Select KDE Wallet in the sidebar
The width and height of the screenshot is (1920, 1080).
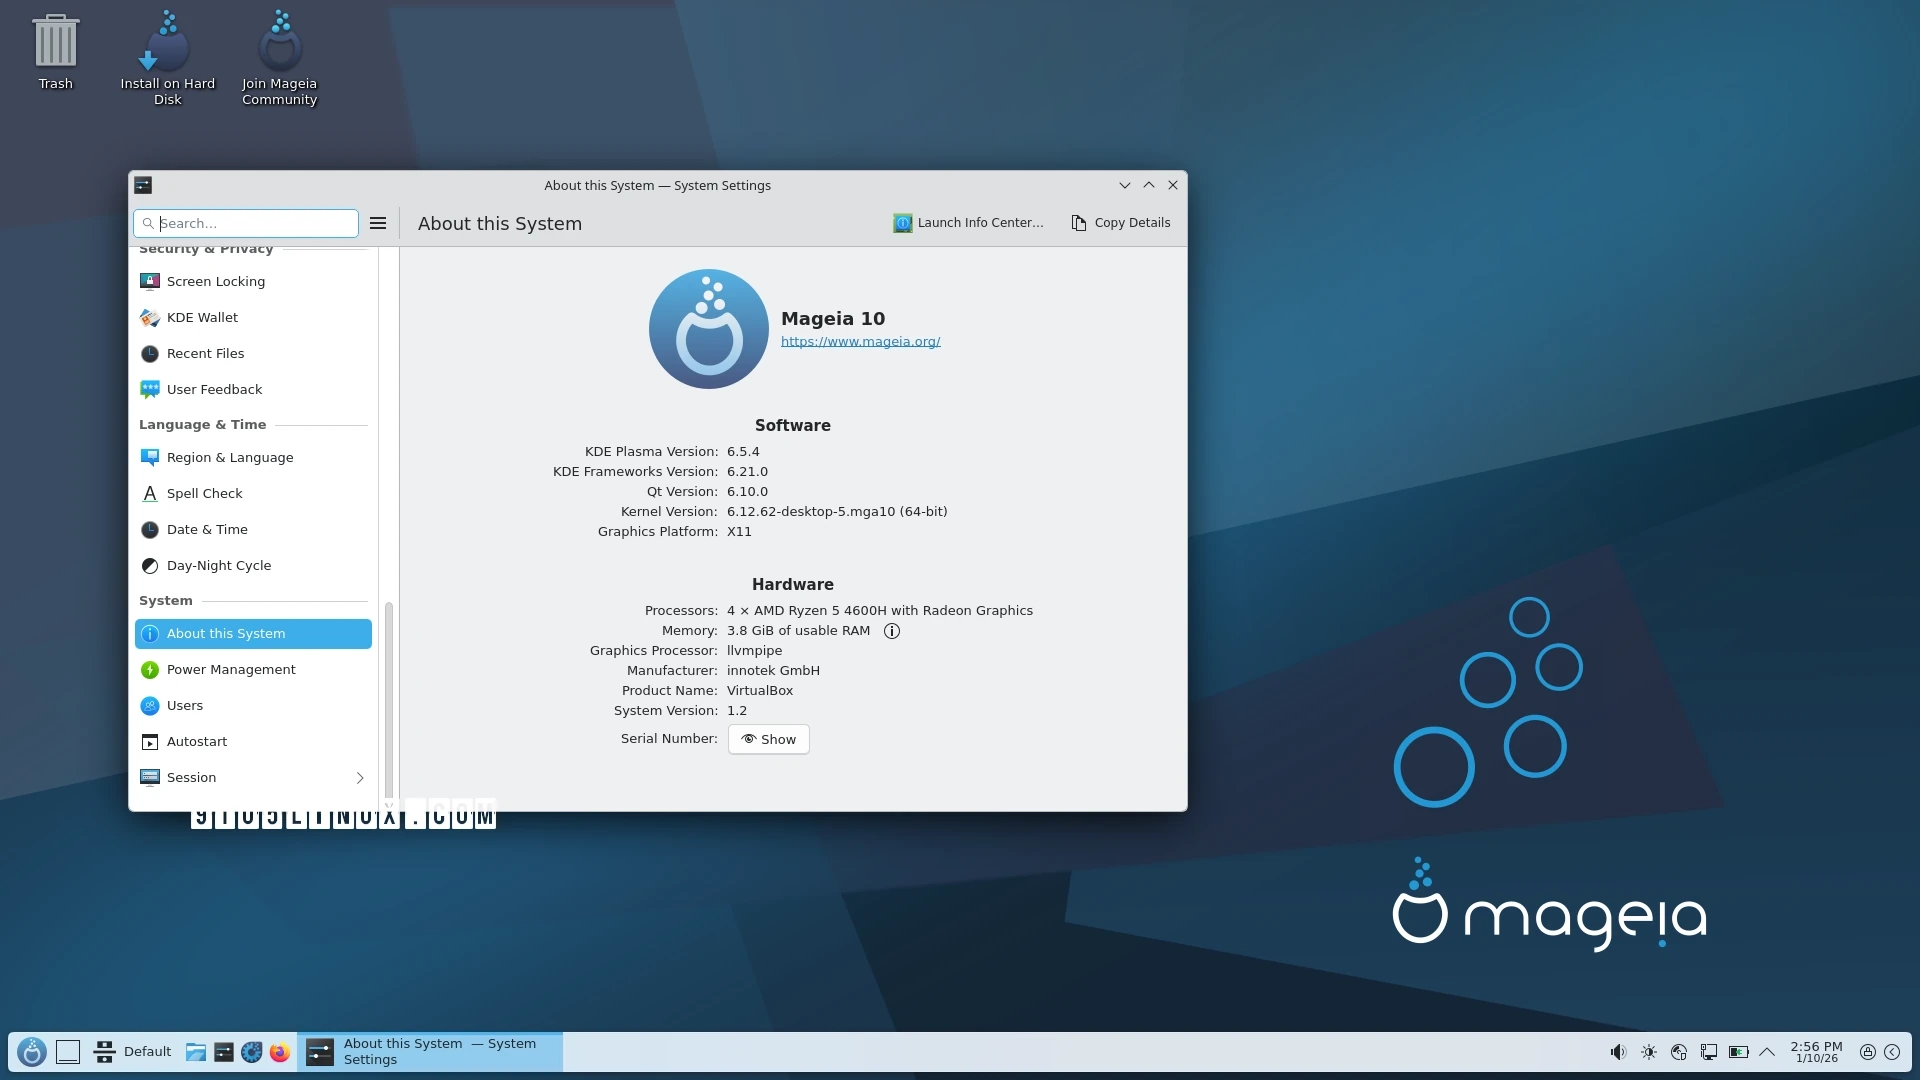coord(203,317)
